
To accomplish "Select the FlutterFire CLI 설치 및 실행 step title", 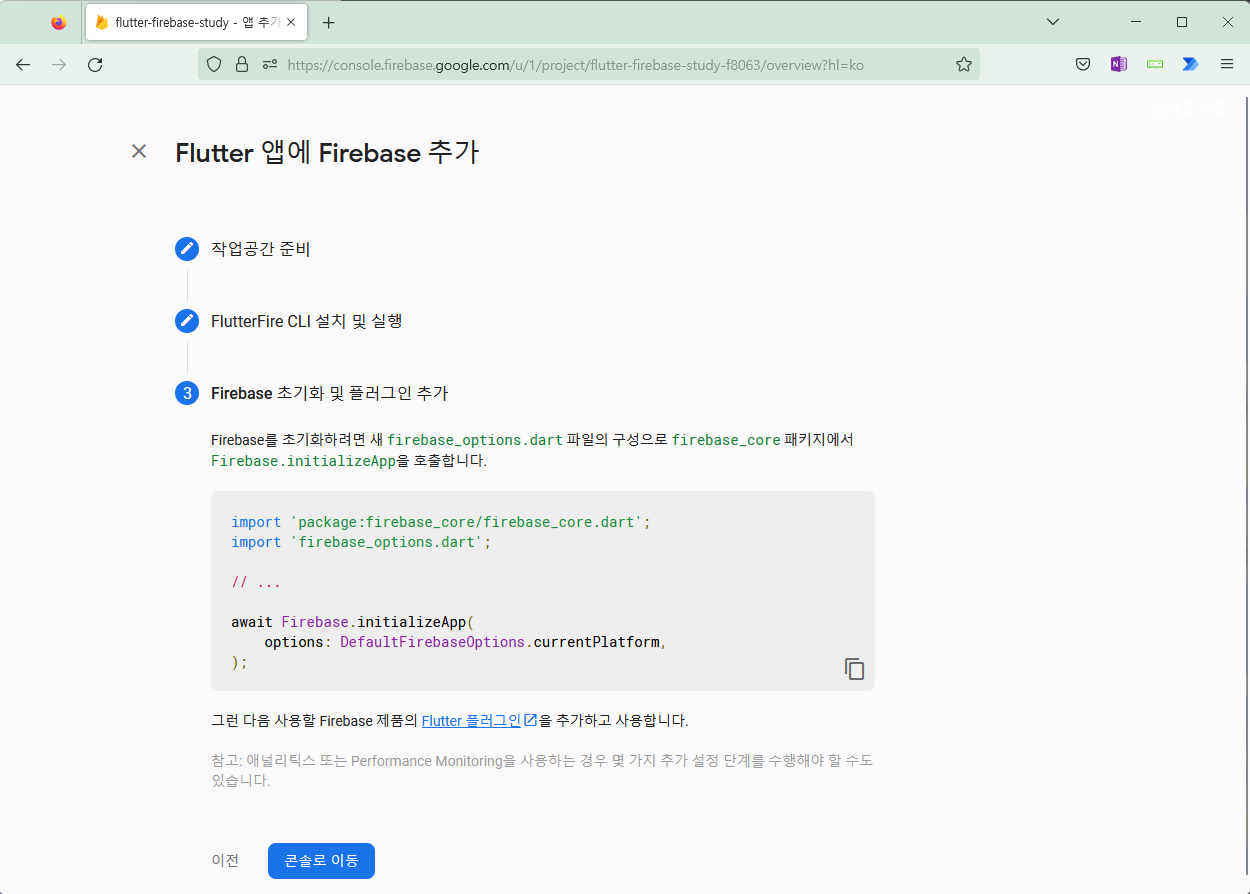I will [307, 321].
